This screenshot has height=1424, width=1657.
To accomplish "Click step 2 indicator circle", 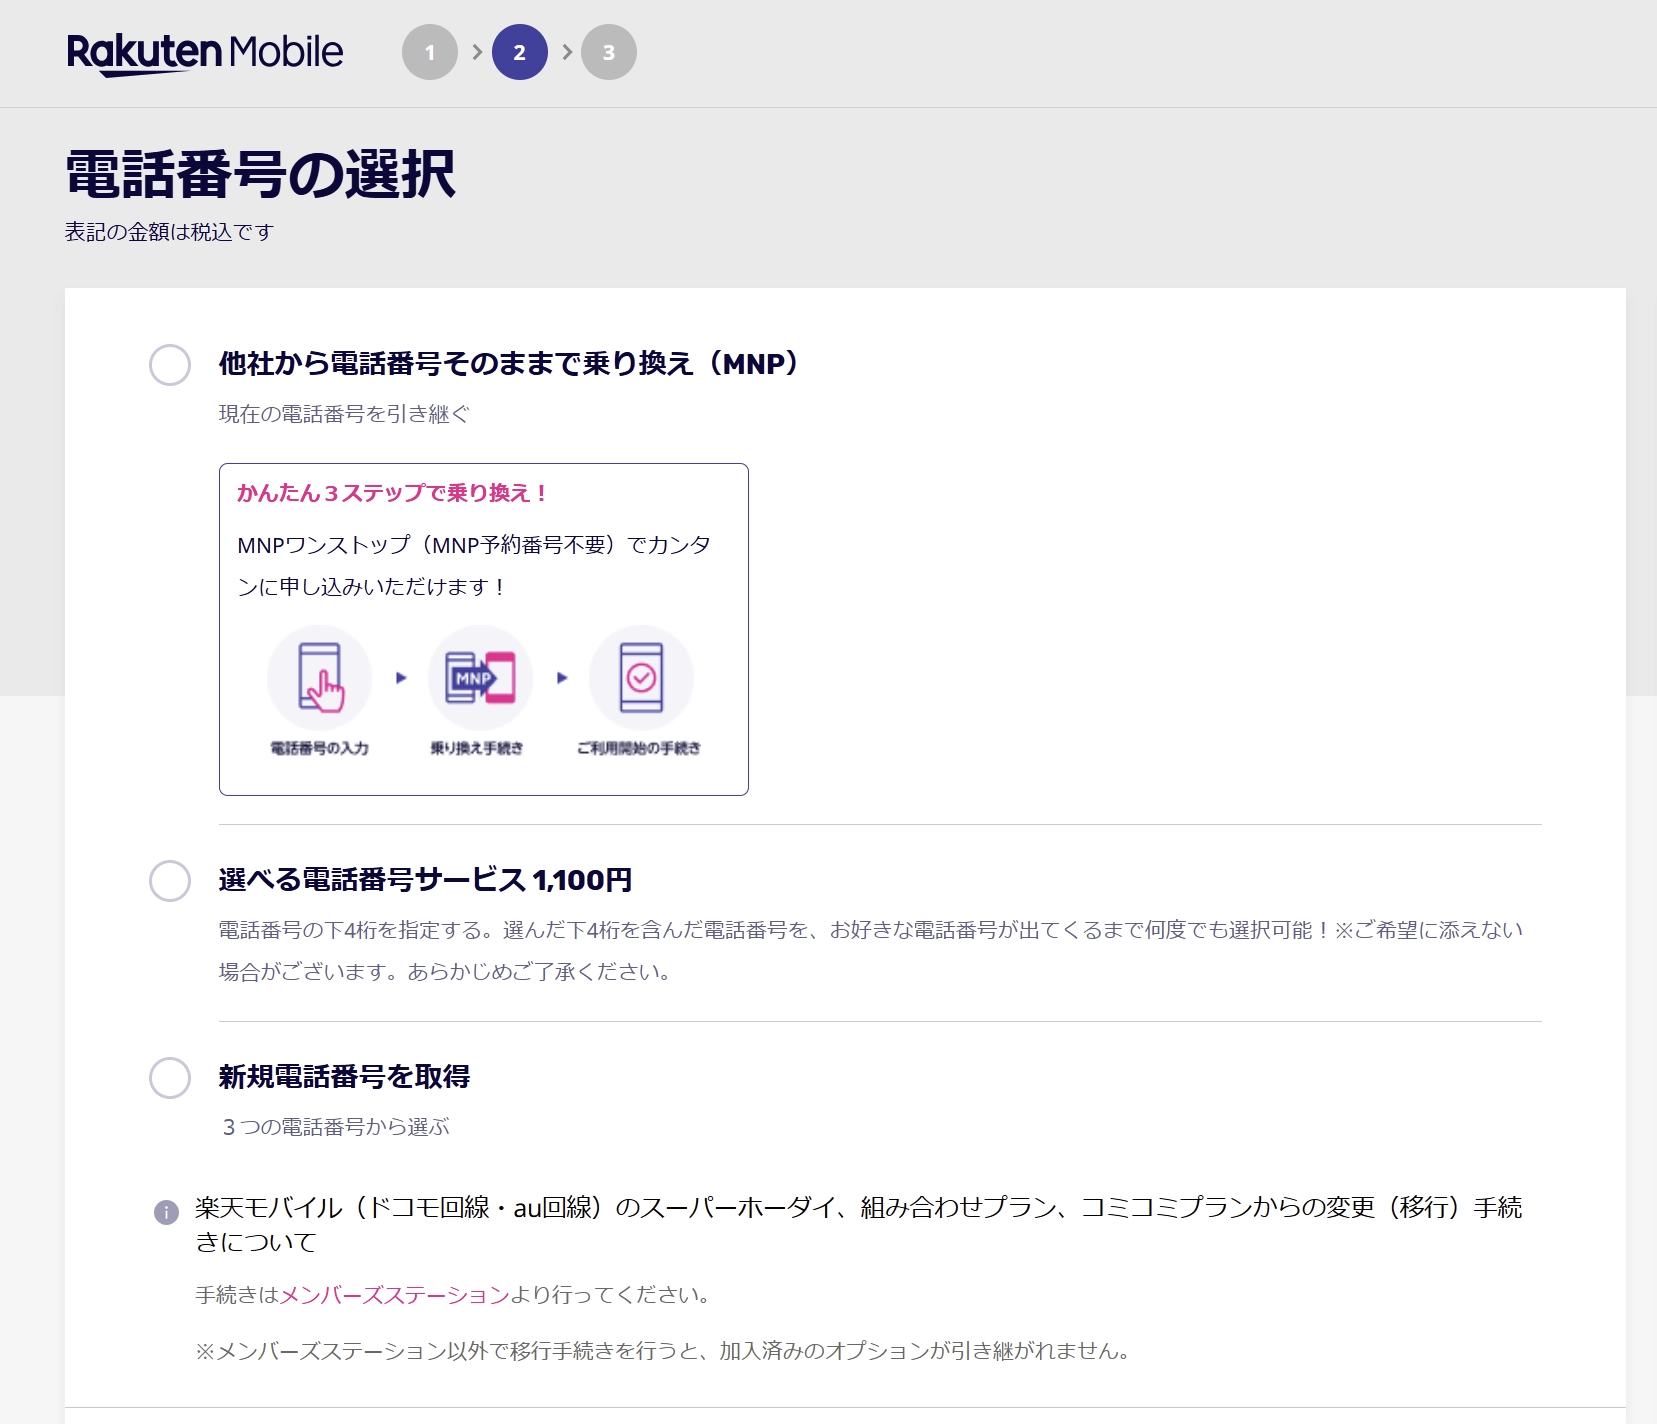I will tap(520, 52).
